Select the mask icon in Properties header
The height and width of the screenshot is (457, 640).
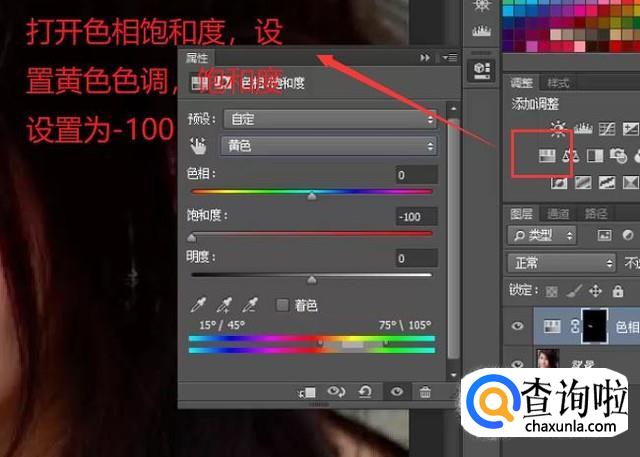click(x=223, y=83)
